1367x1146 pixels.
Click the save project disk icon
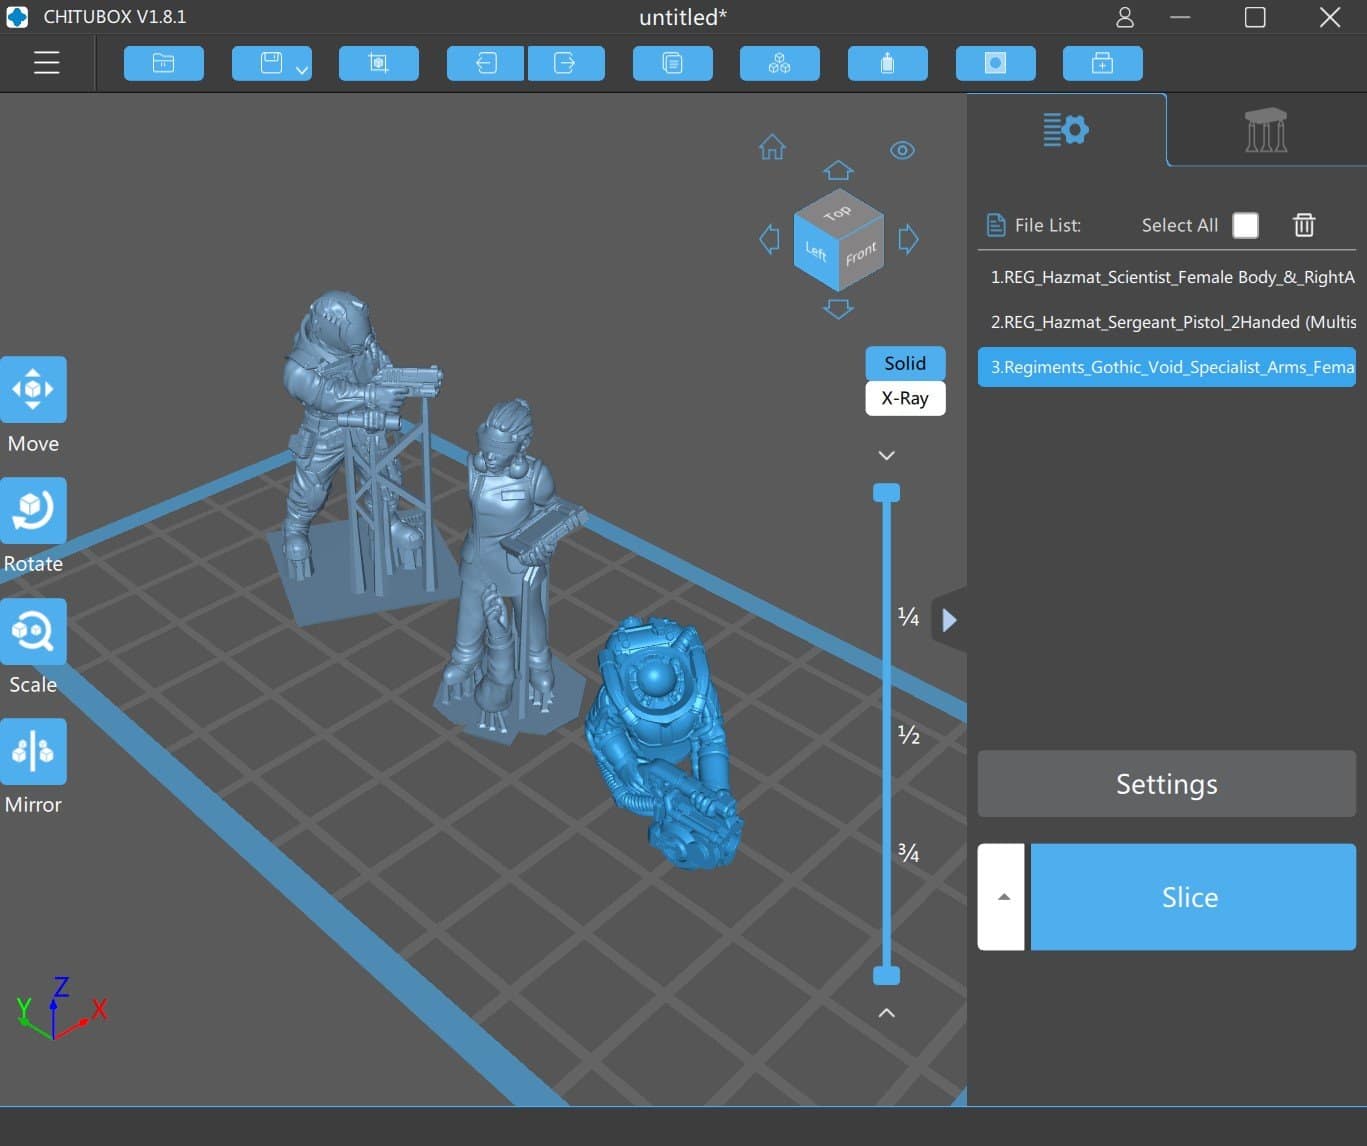271,63
